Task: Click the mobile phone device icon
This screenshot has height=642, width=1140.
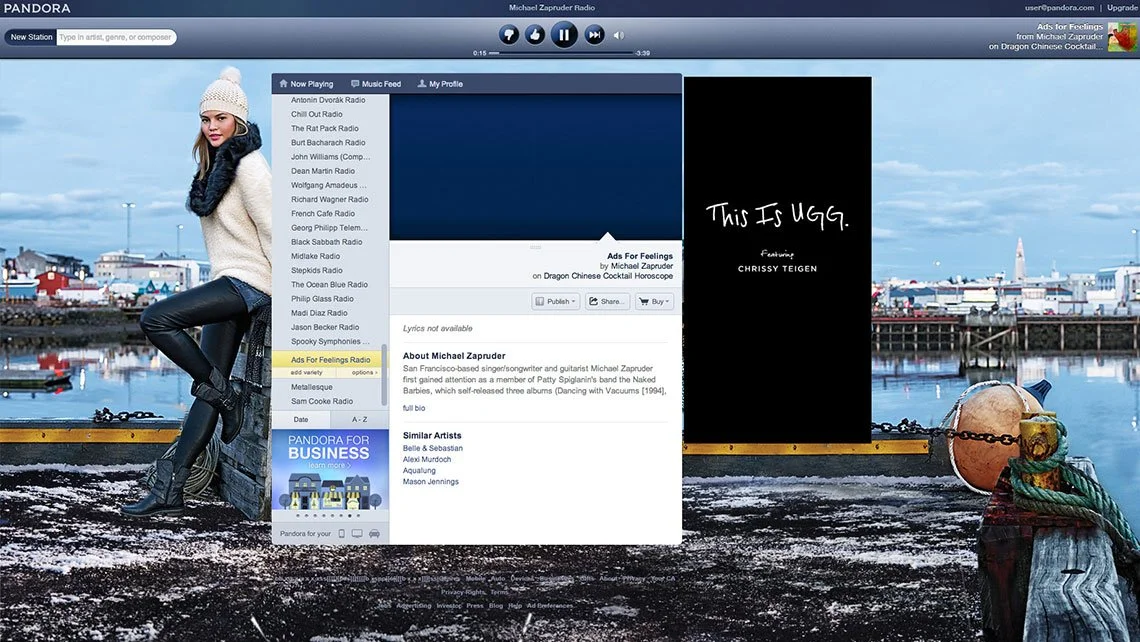Action: pos(341,534)
